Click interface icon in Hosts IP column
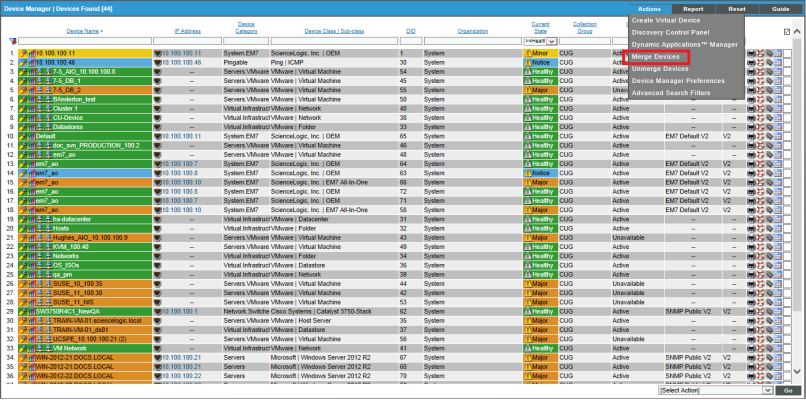 pos(158,229)
